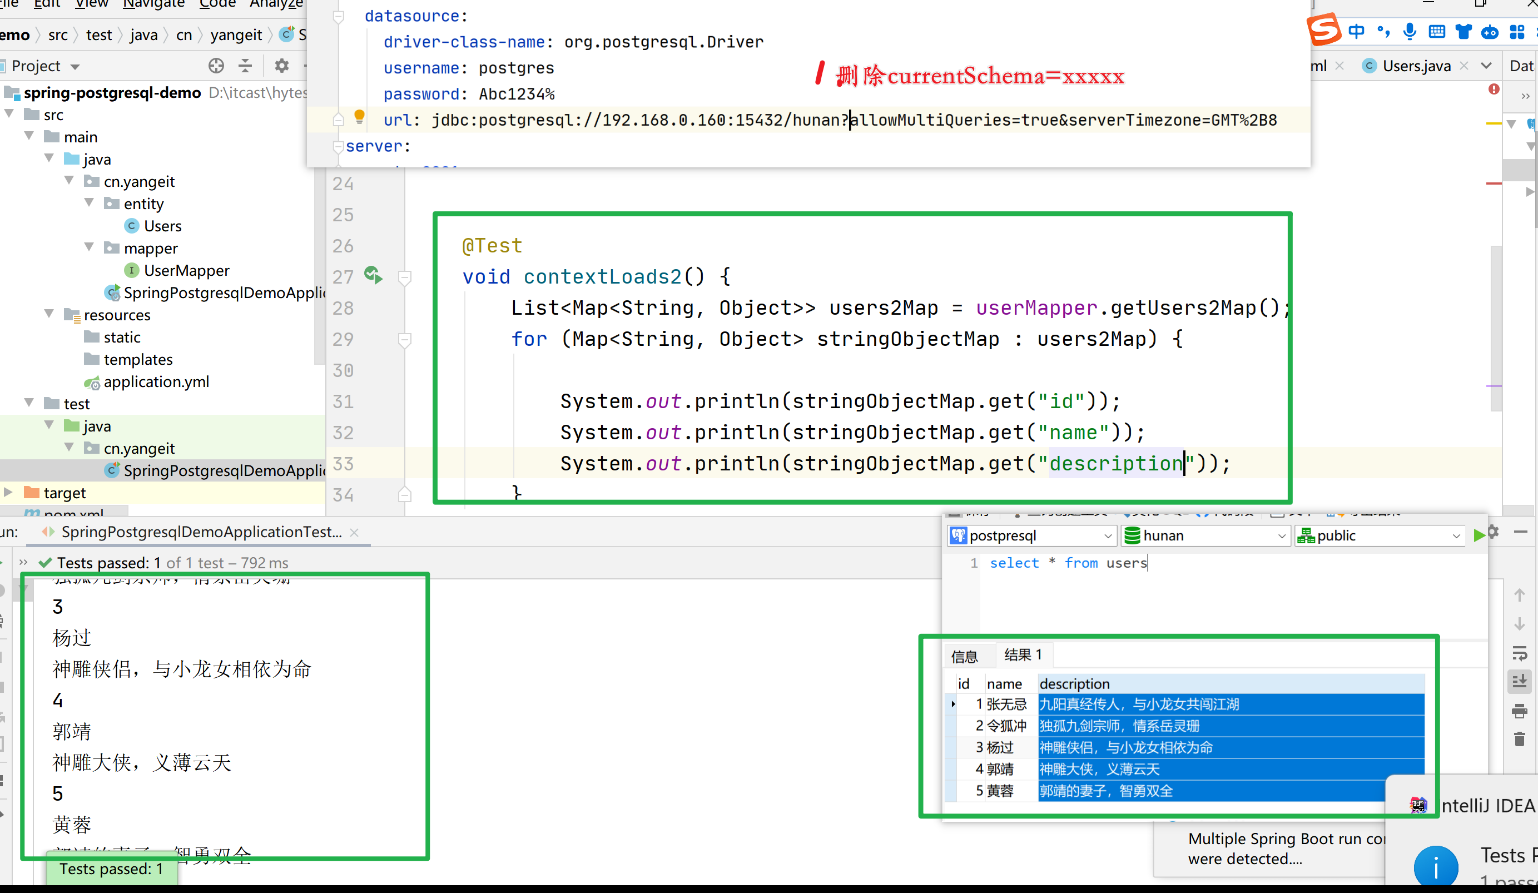This screenshot has height=893, width=1538.
Task: Click IntelliJ IDEA icon in notification popup
Action: [x=1418, y=805]
